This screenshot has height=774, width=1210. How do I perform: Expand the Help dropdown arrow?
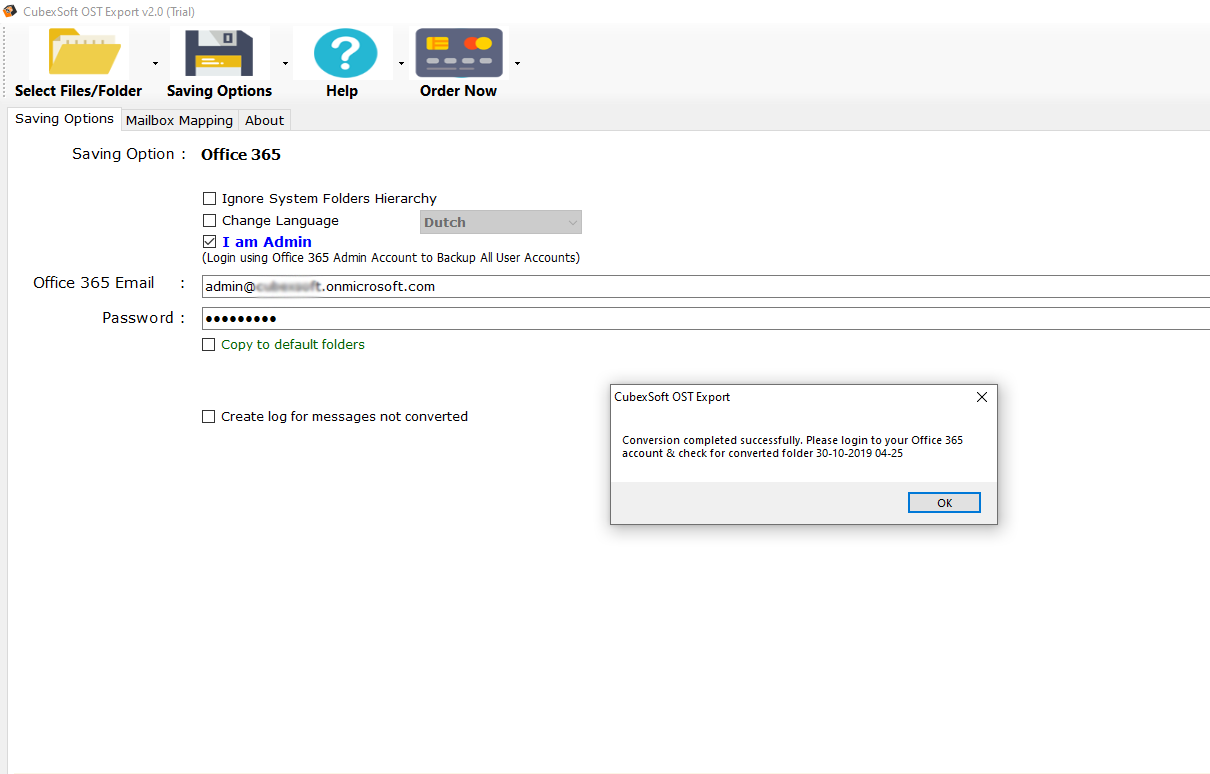401,64
